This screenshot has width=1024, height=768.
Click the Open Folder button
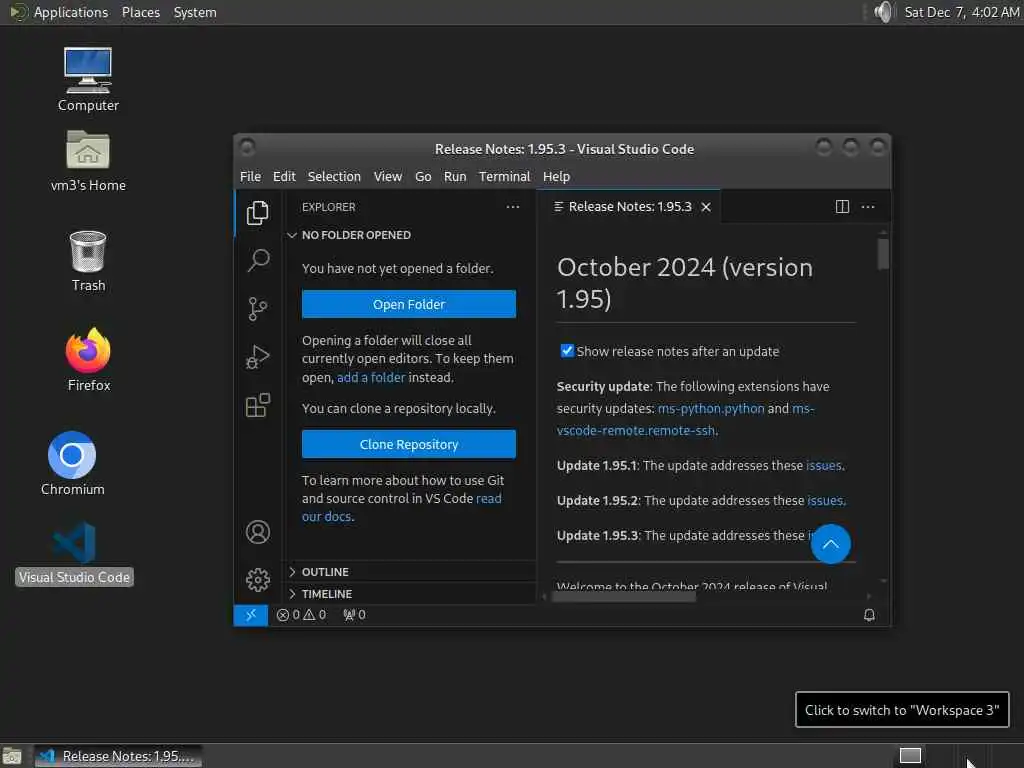(409, 304)
